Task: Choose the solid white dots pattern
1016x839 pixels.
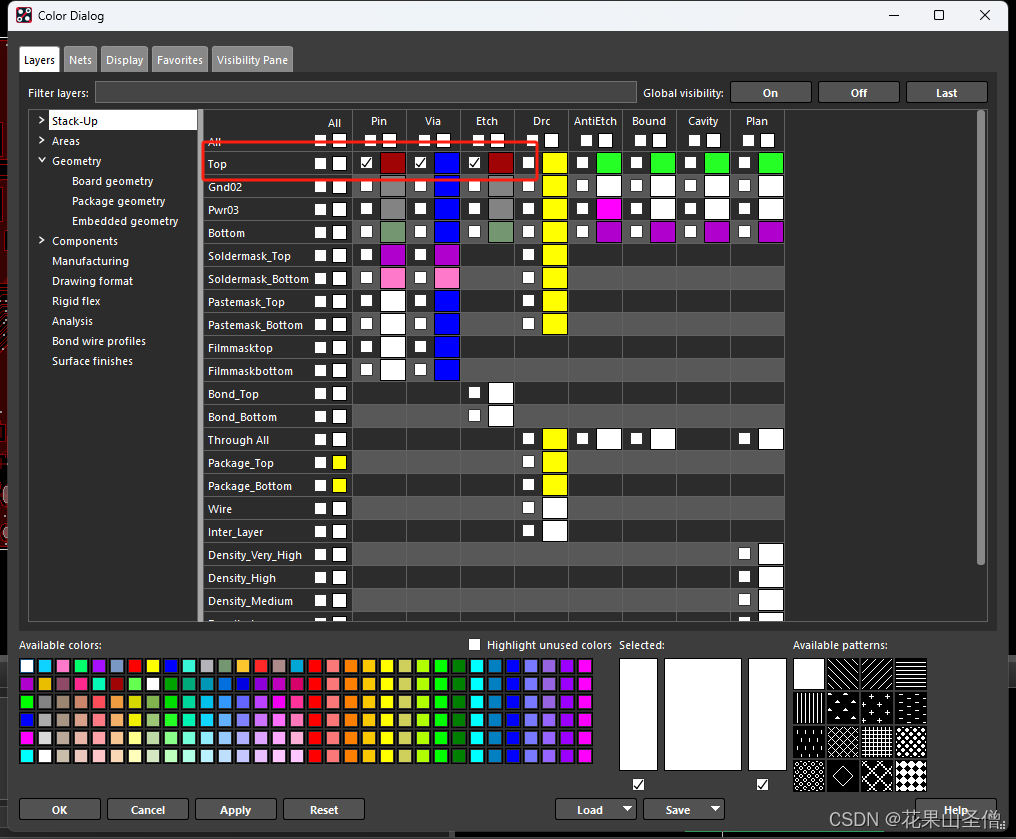Action: pos(911,742)
